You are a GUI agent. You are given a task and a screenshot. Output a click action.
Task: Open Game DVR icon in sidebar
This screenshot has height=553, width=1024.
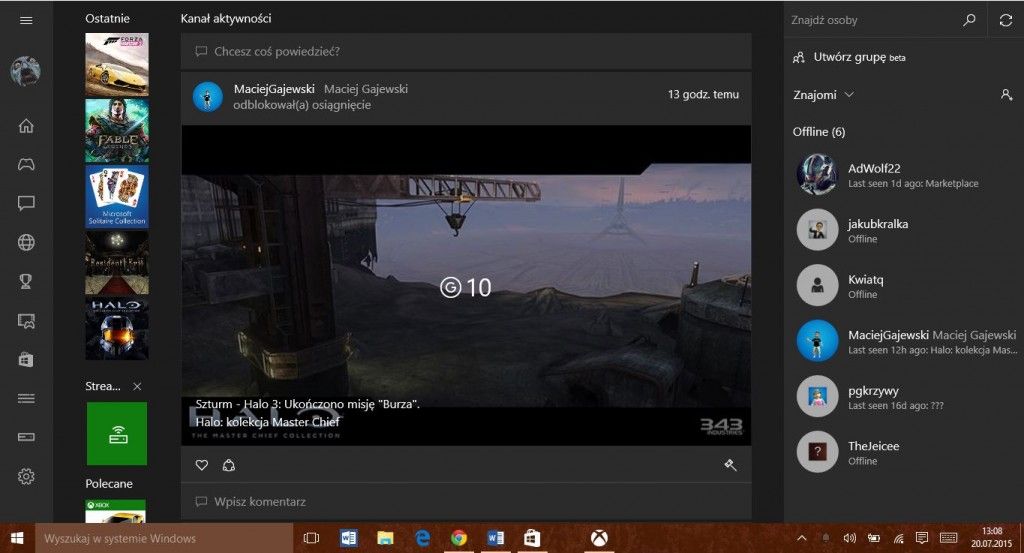click(x=26, y=321)
